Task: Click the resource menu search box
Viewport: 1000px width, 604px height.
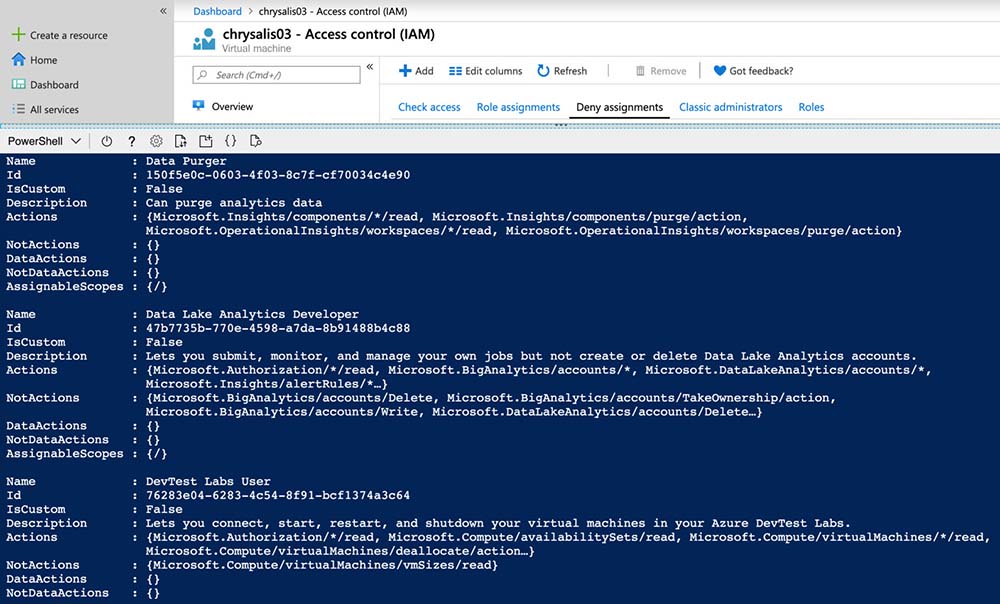Action: click(277, 75)
